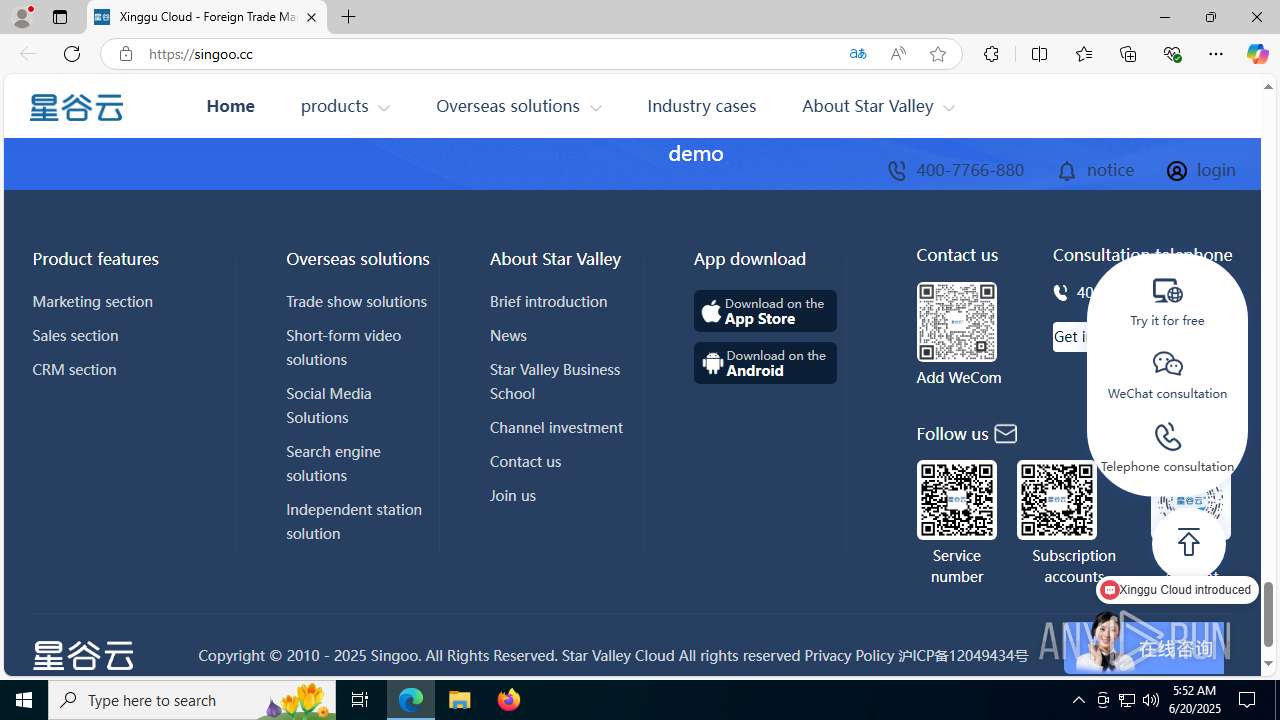Click the Follow us envelope icon
1280x720 pixels.
(x=1005, y=433)
